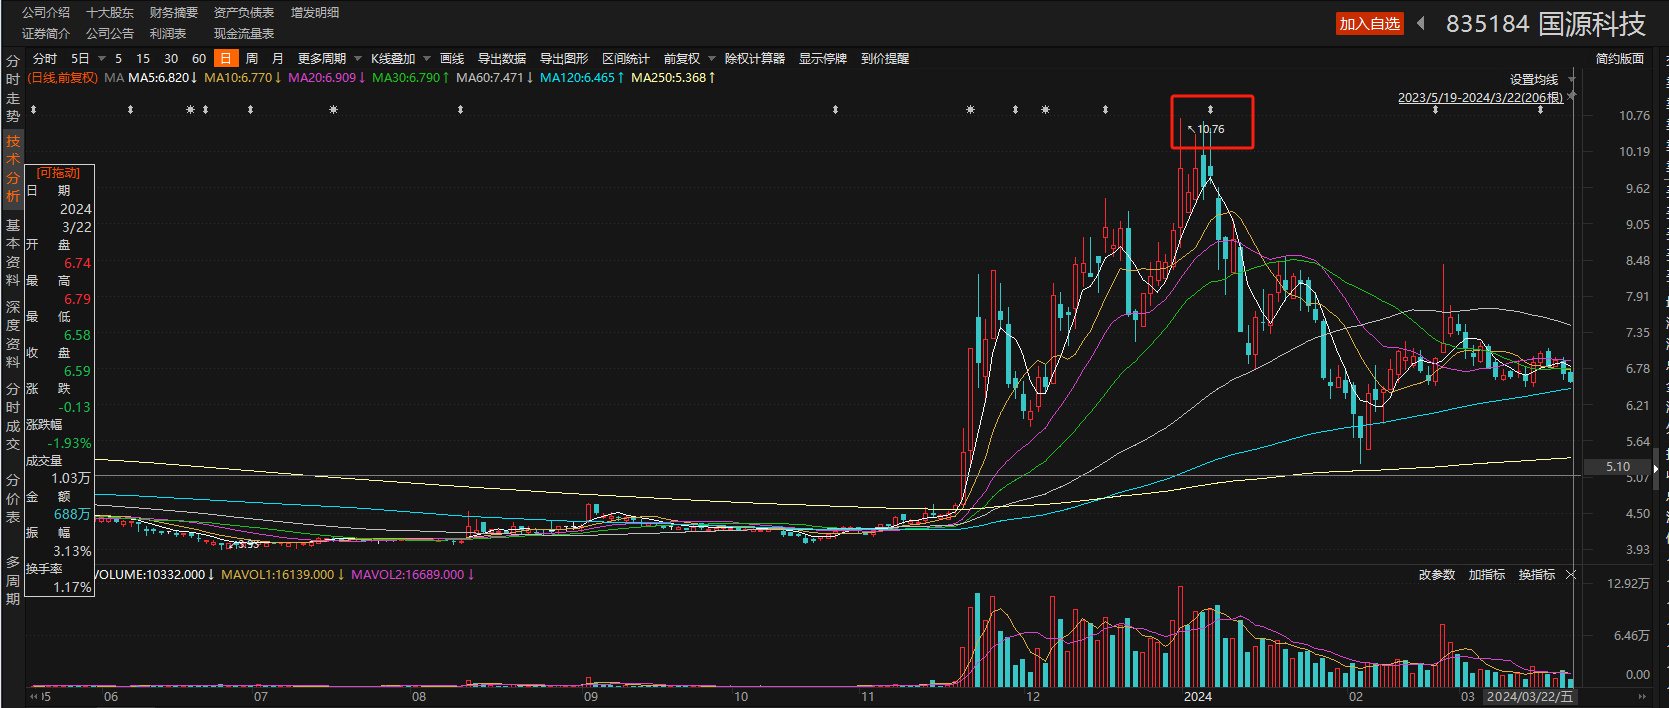Expand the 5日 dropdown arrow

coord(101,59)
